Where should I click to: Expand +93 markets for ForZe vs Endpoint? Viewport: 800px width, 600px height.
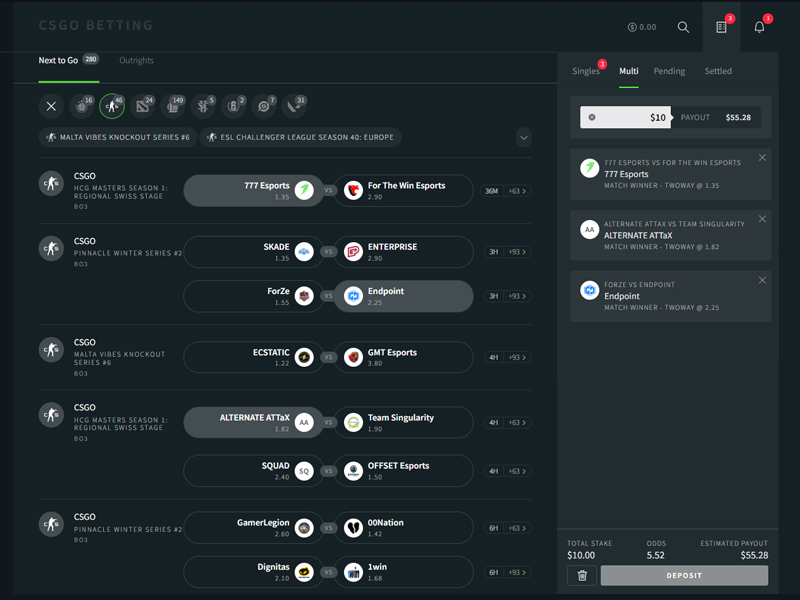tap(517, 296)
